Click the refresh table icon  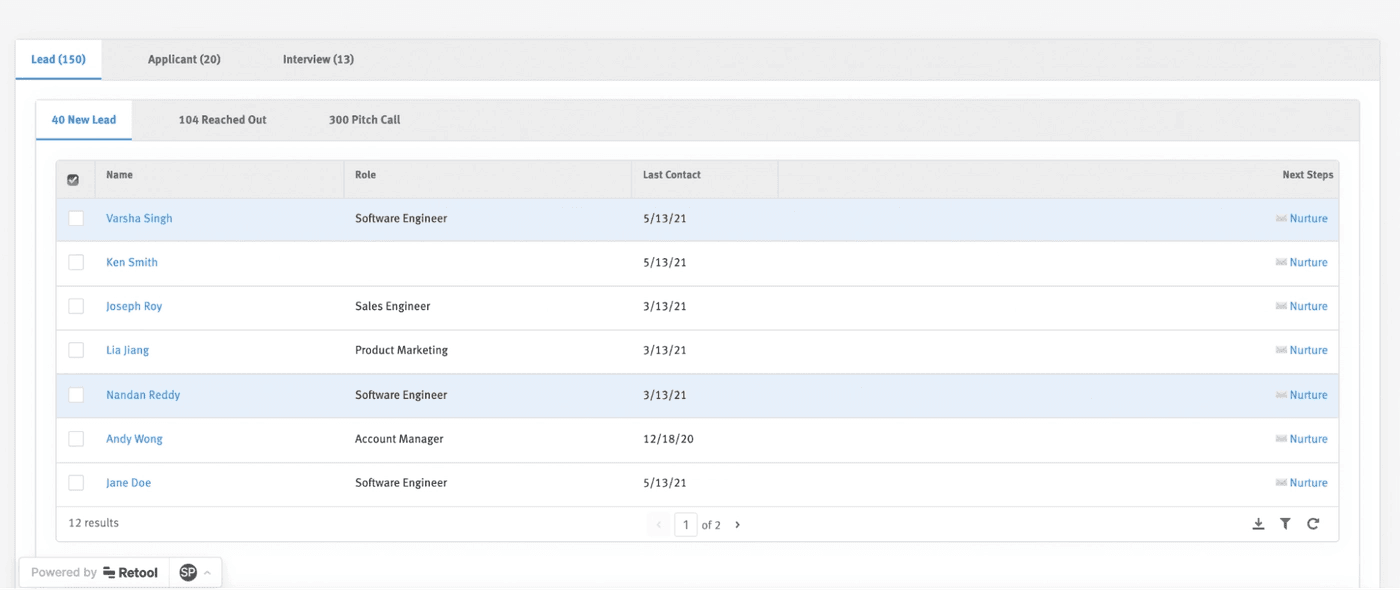click(1313, 524)
